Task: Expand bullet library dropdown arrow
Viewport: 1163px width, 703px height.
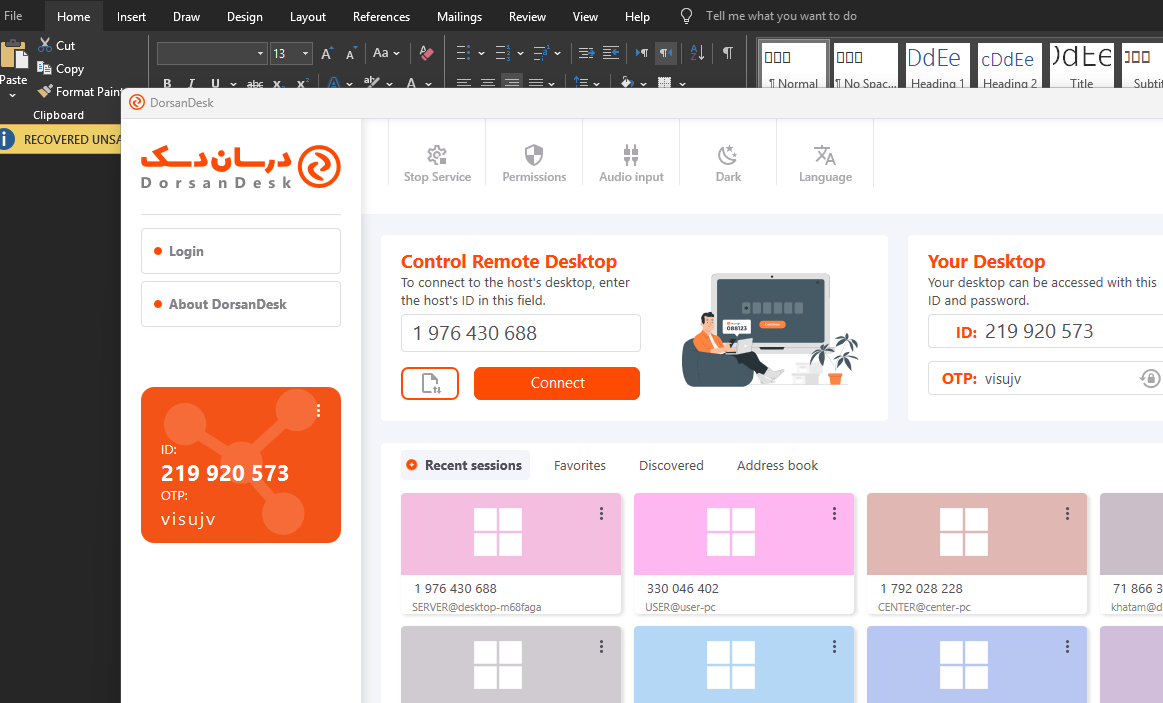Action: [481, 53]
